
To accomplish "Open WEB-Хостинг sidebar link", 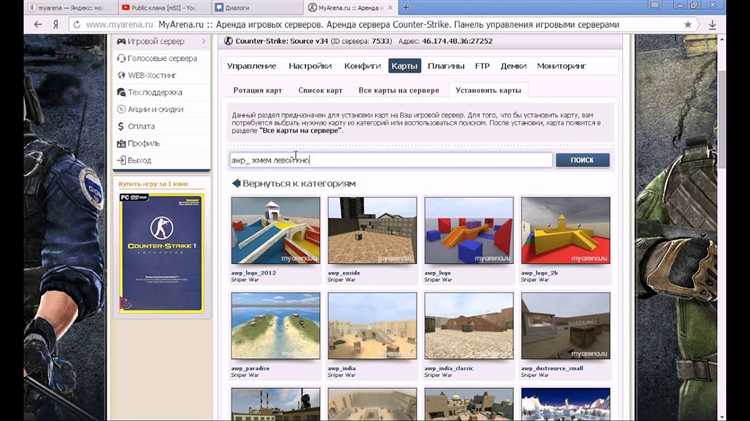I will click(x=152, y=75).
